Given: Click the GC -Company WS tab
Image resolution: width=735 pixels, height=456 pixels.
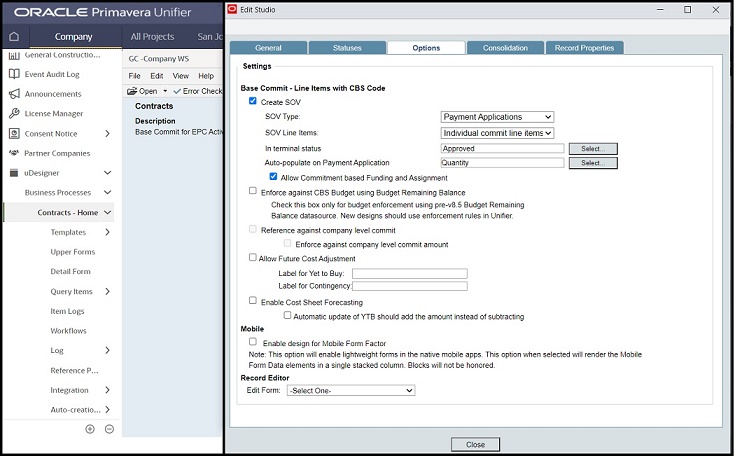Looking at the screenshot, I should click(159, 59).
